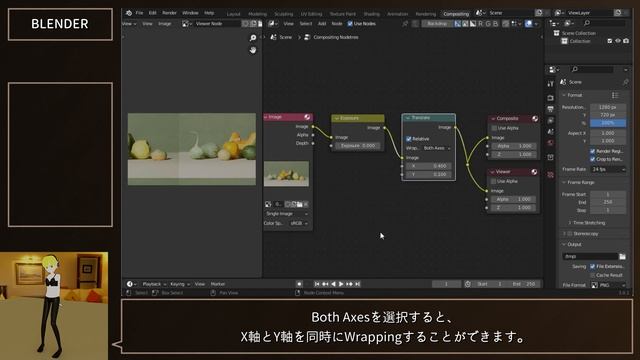The image size is (640, 360).
Task: Open the Render properties tab icon
Action: pos(550,98)
